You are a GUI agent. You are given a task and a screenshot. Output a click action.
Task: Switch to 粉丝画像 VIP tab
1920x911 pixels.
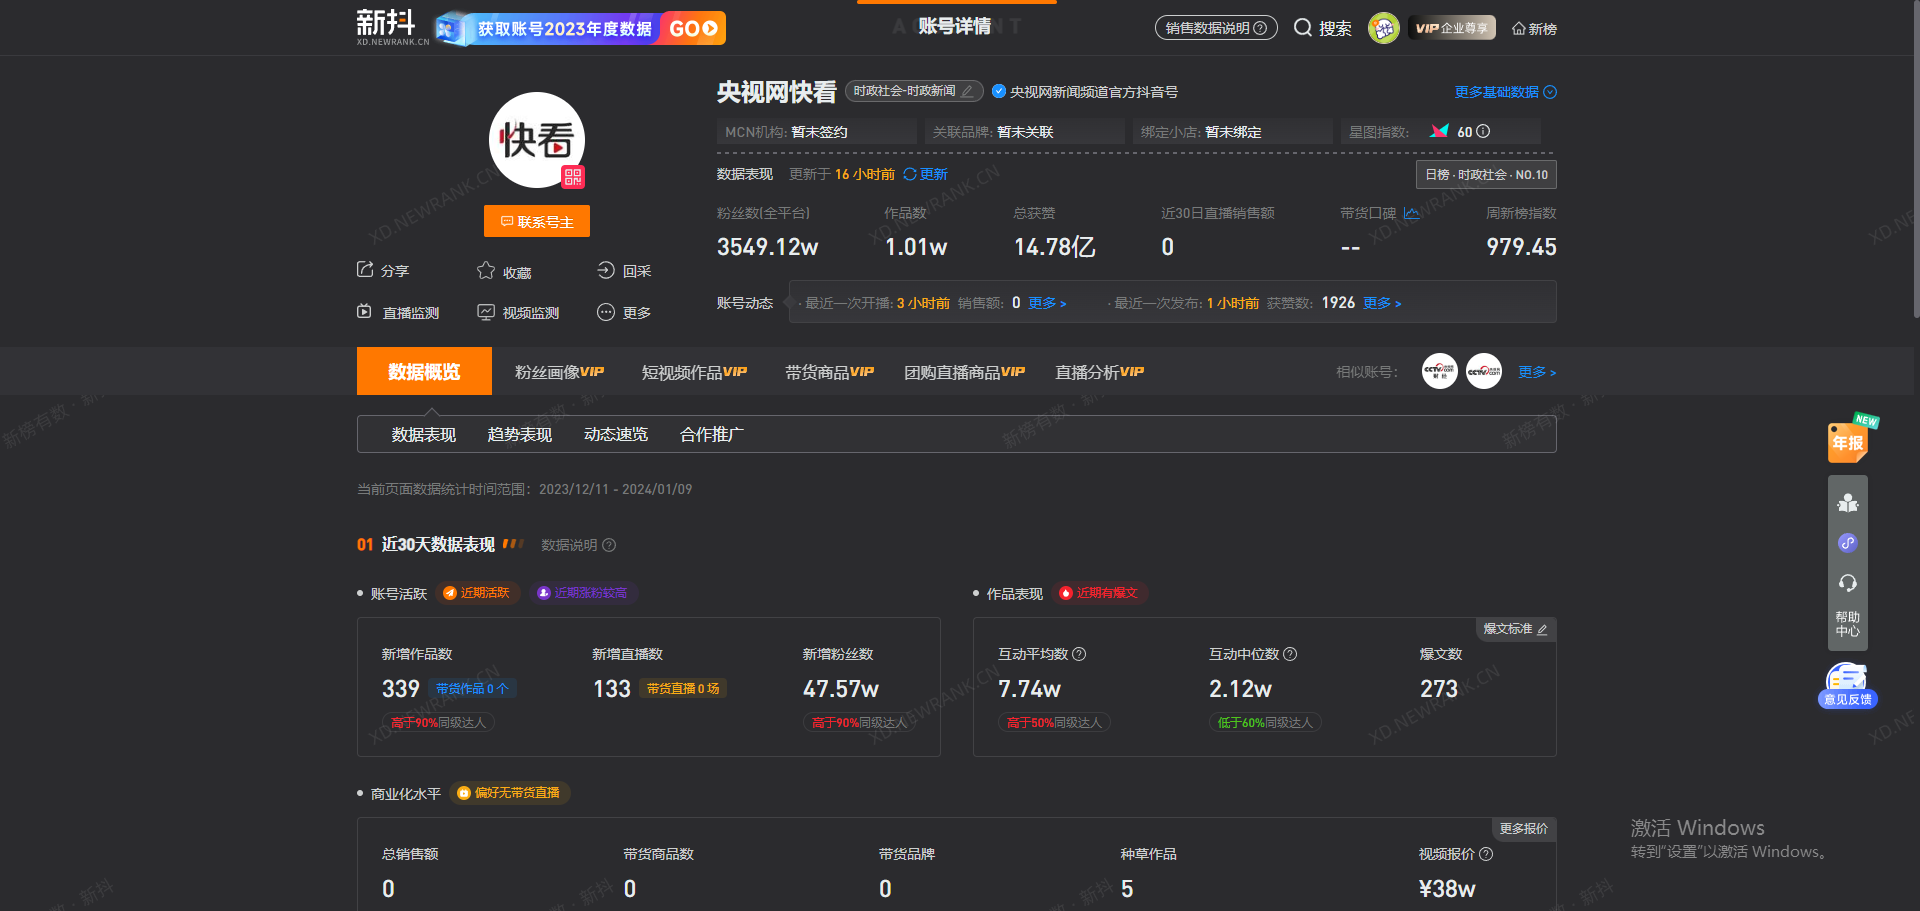pyautogui.click(x=559, y=372)
